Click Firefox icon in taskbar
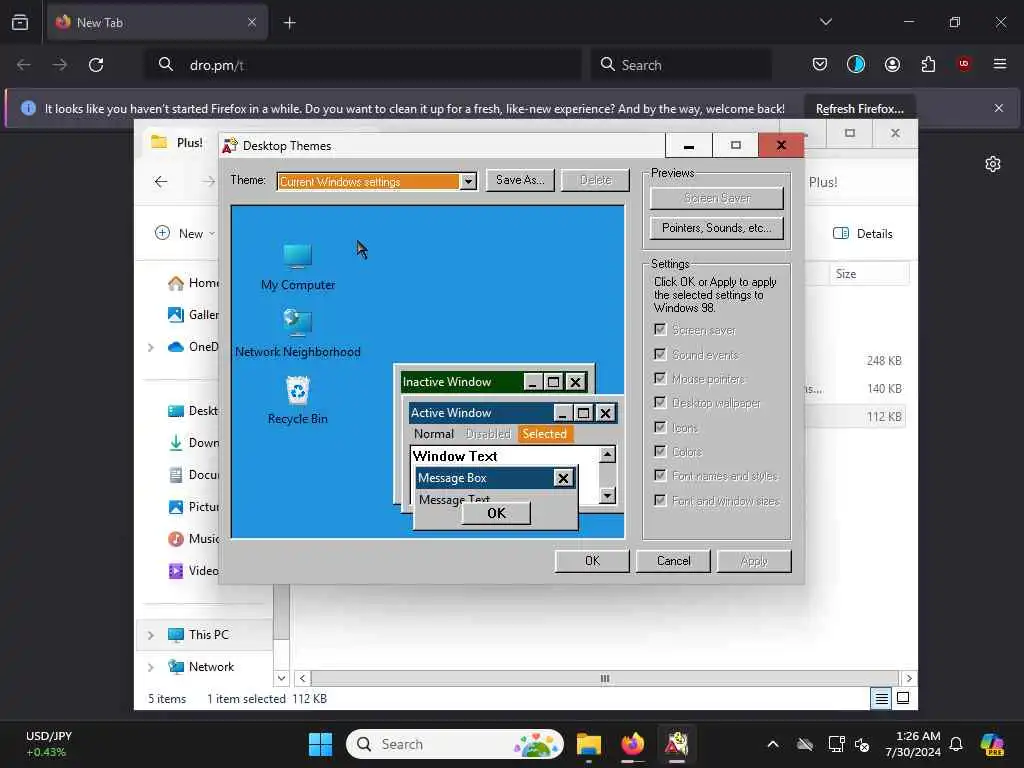This screenshot has height=768, width=1024. pyautogui.click(x=632, y=744)
